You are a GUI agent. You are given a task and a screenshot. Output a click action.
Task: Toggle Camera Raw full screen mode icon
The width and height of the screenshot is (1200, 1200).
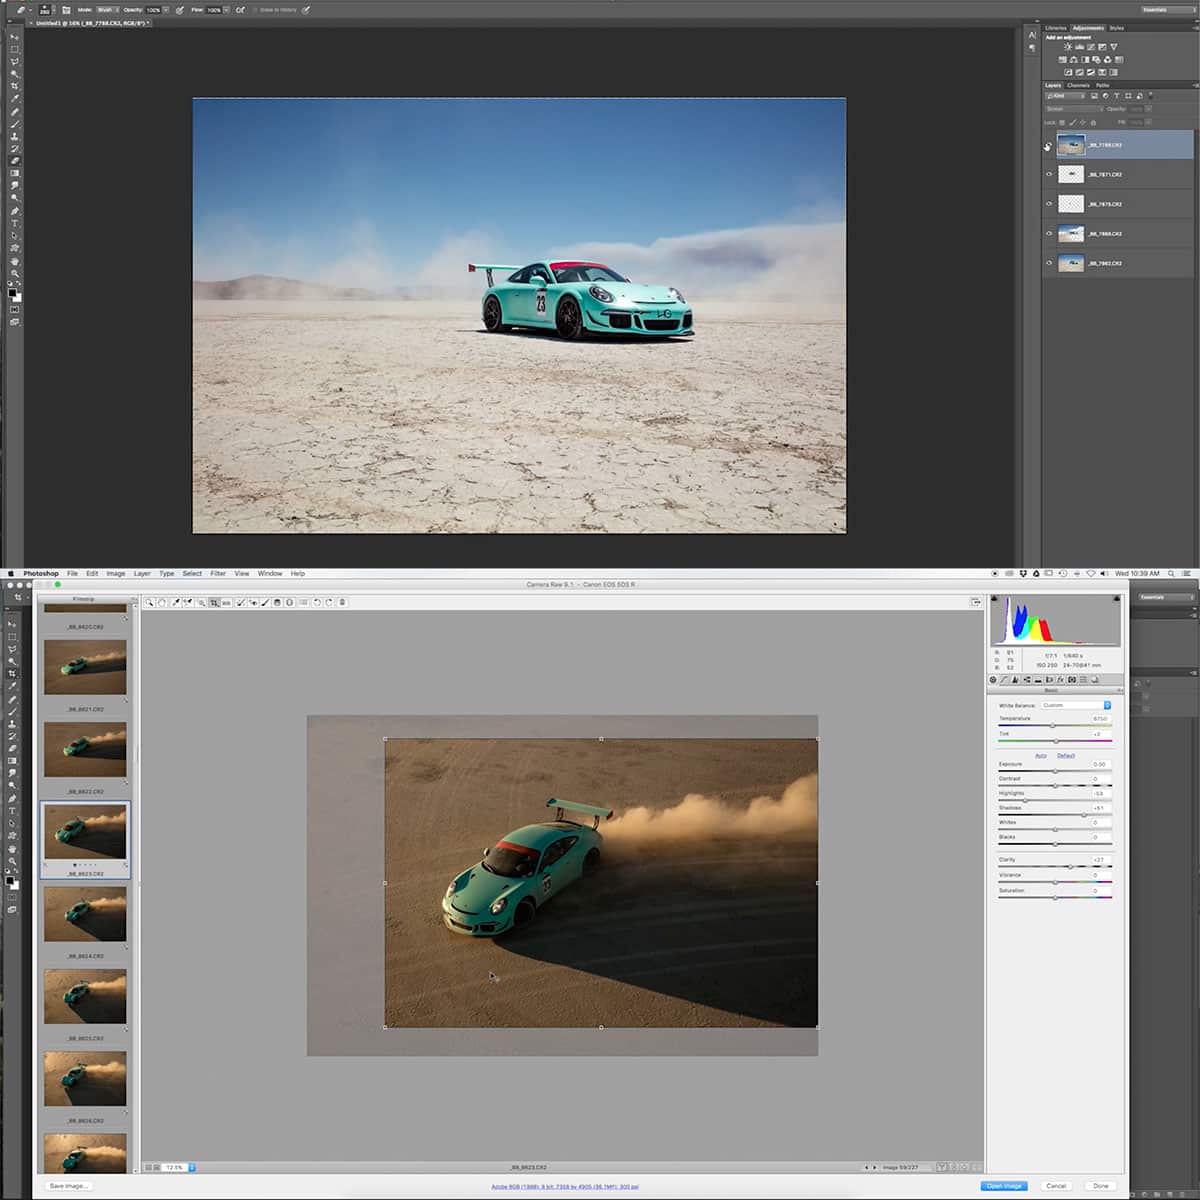coord(975,603)
